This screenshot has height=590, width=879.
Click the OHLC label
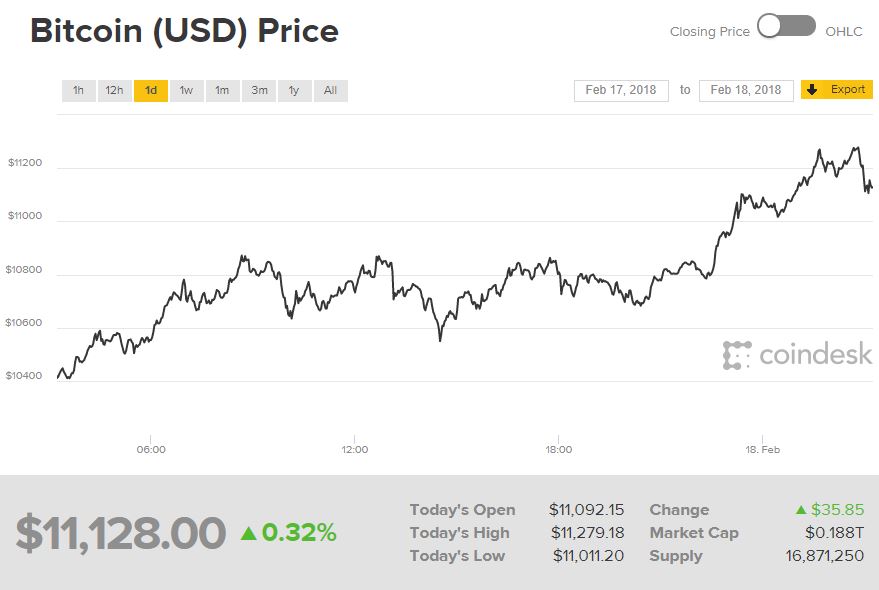pos(845,32)
